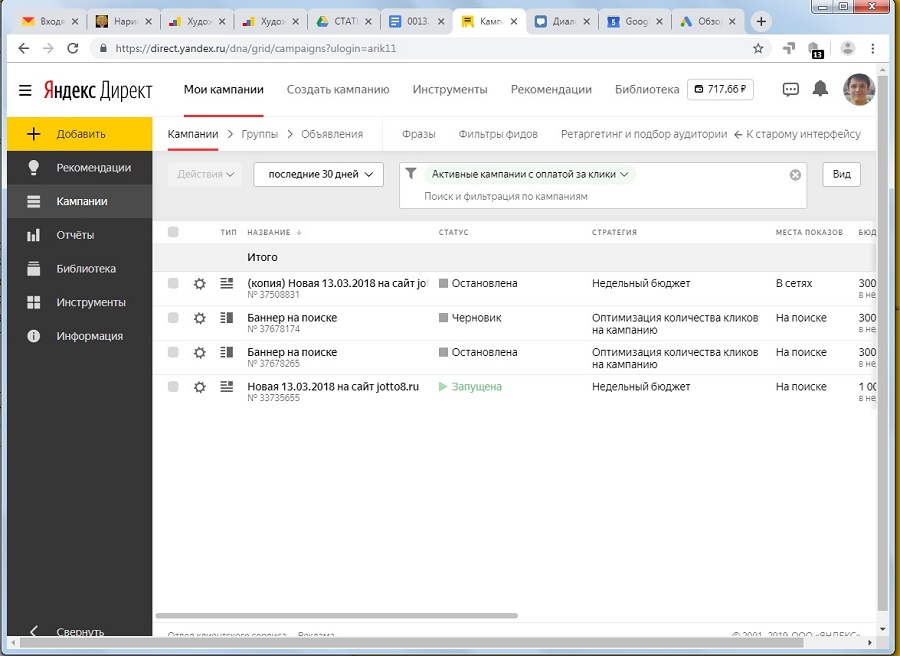This screenshot has height=656, width=900.
Task: Sort by the НАЗВАНИЕ column header
Action: [274, 232]
